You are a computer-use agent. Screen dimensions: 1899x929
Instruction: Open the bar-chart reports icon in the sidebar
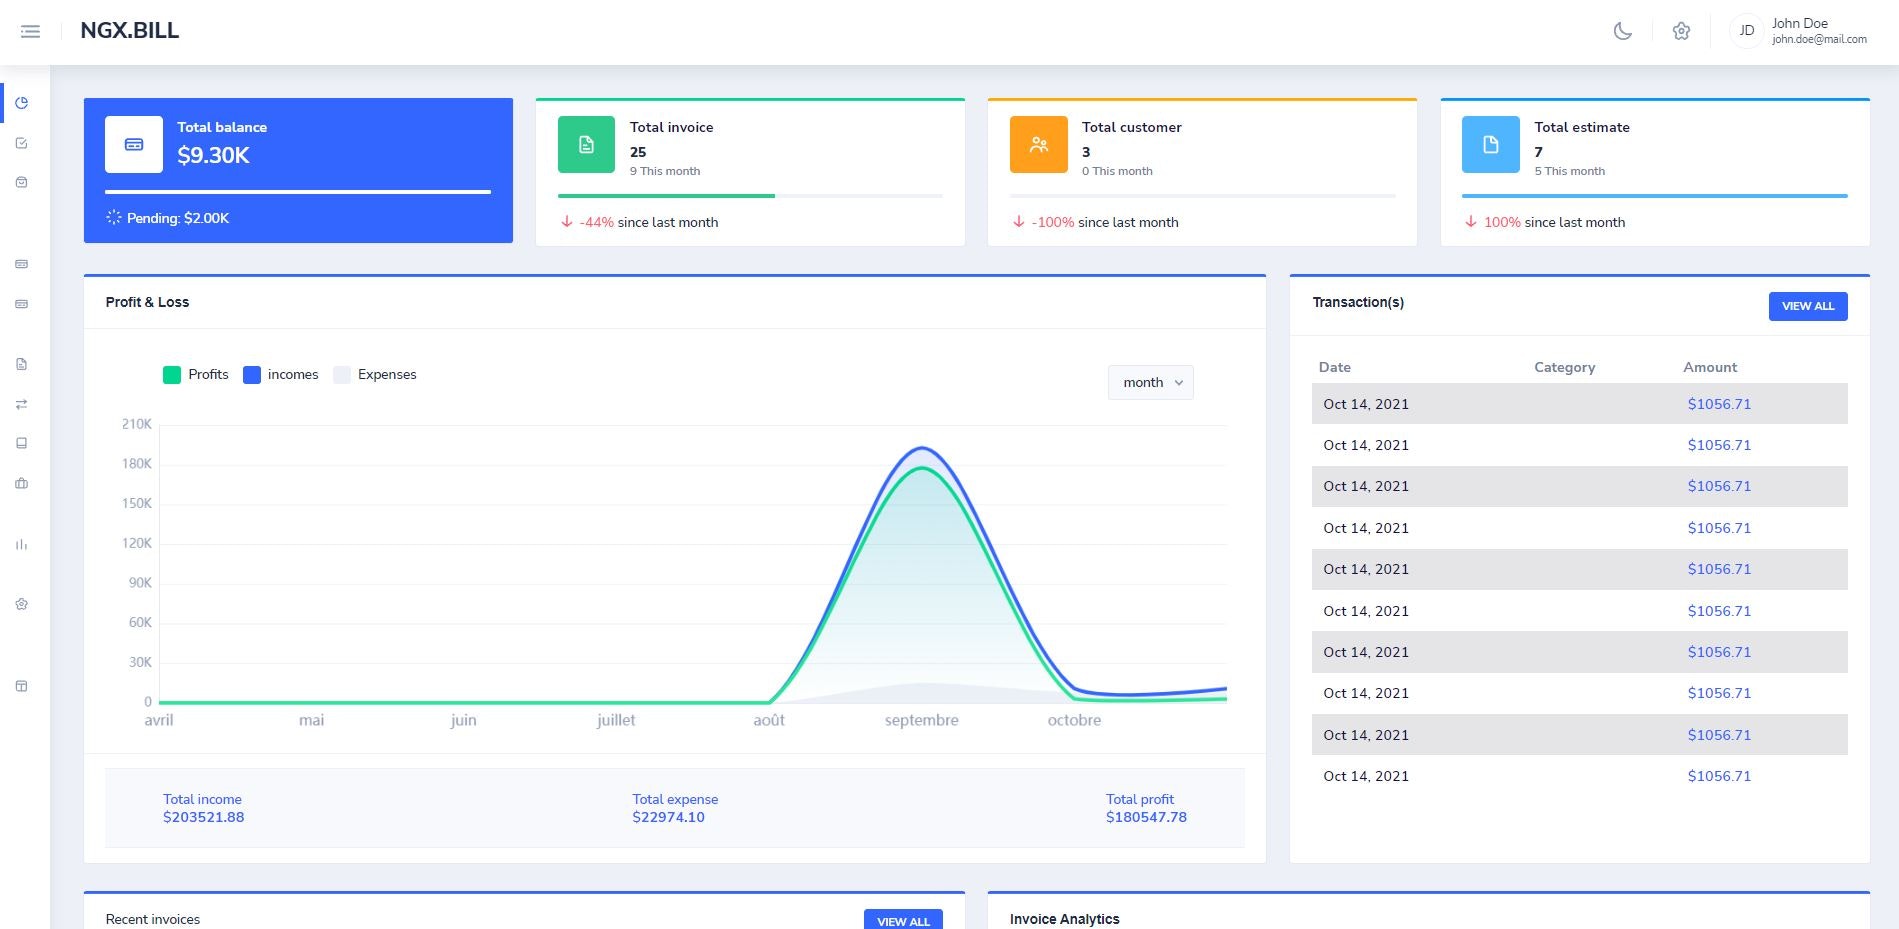coord(21,545)
